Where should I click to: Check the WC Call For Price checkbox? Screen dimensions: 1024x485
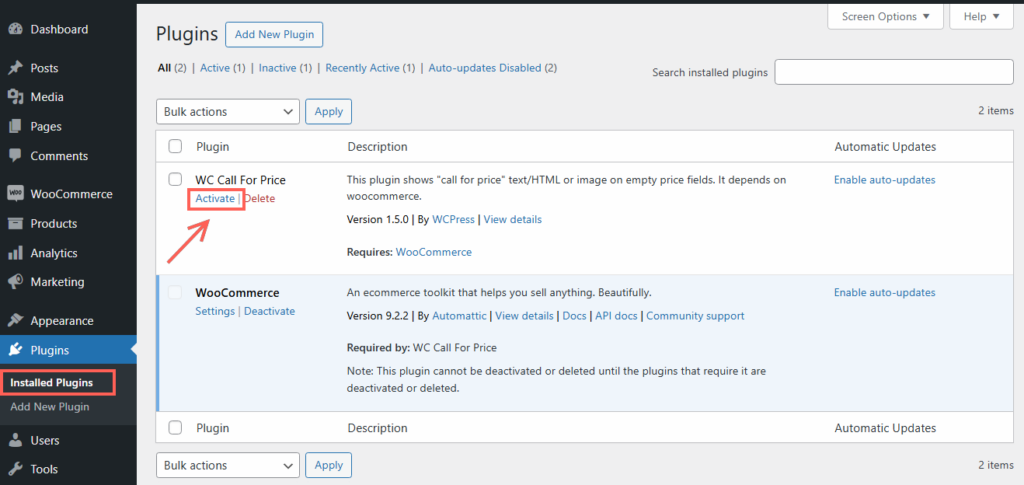tap(175, 180)
